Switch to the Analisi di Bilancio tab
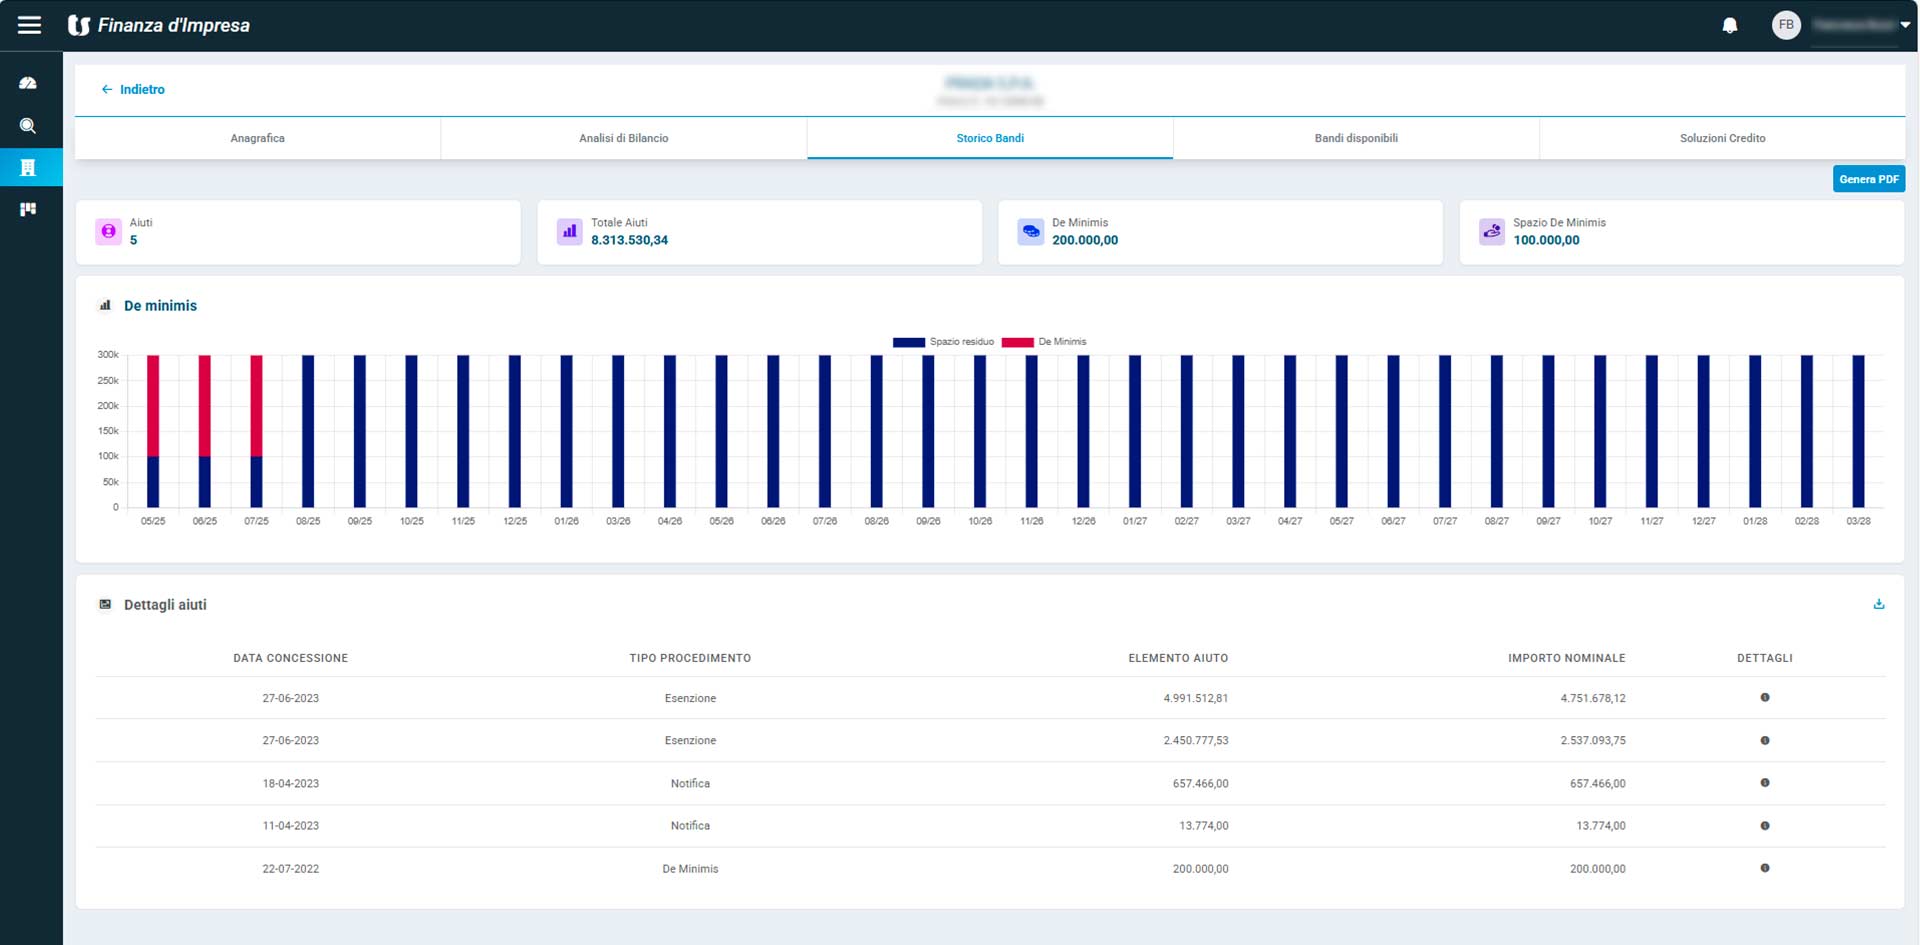This screenshot has height=945, width=1920. point(624,138)
